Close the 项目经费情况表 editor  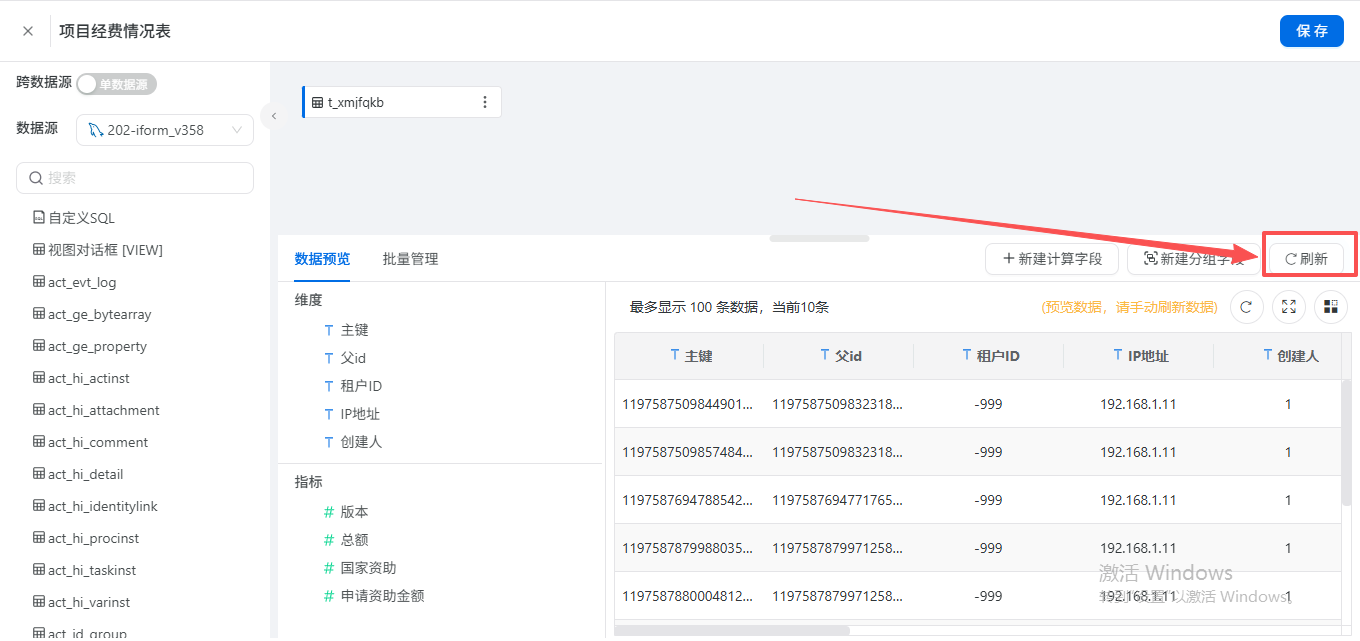[x=28, y=31]
